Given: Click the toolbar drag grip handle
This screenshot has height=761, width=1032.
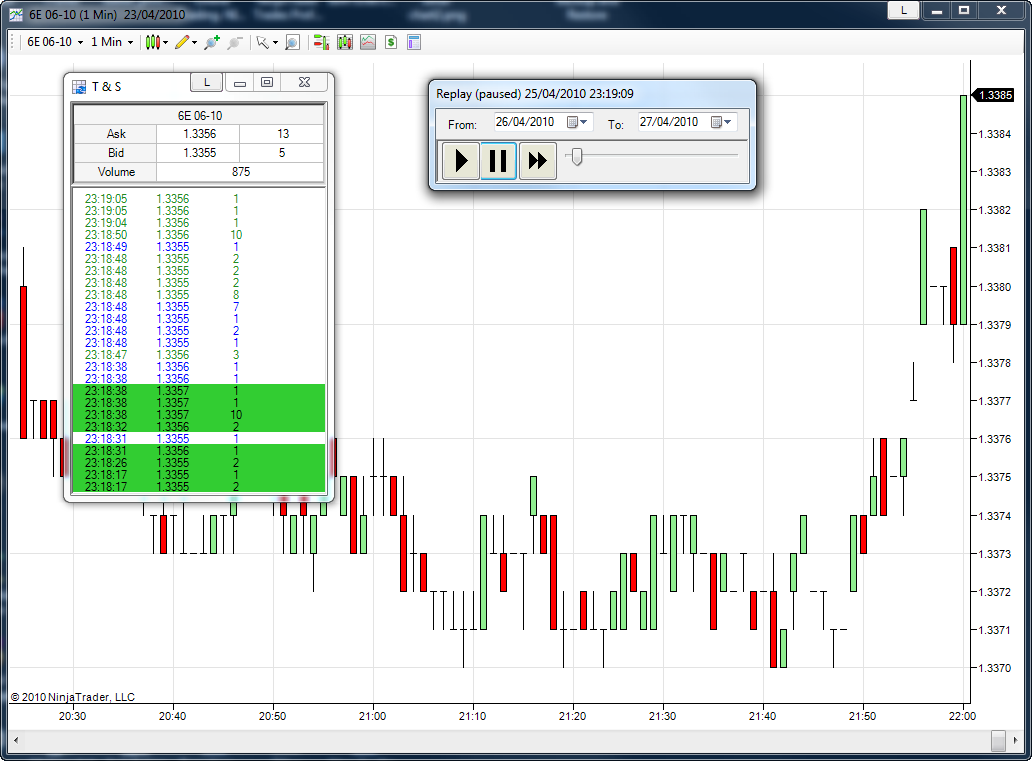Looking at the screenshot, I should (13, 43).
